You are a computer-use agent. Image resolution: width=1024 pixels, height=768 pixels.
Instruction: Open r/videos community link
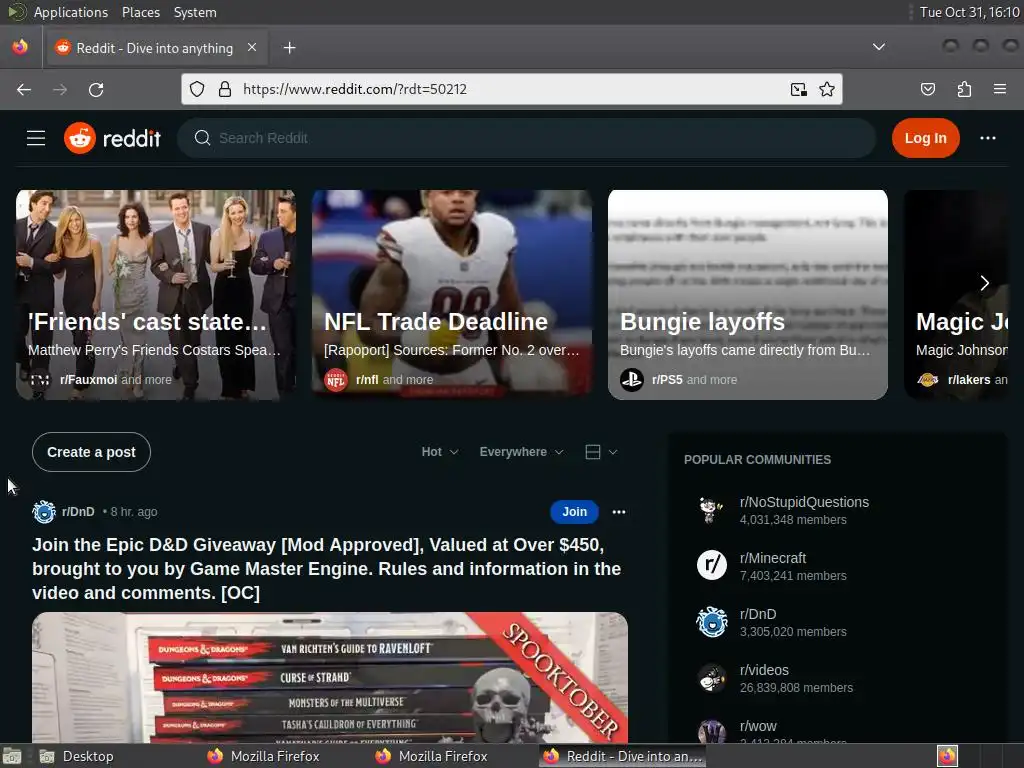point(764,670)
